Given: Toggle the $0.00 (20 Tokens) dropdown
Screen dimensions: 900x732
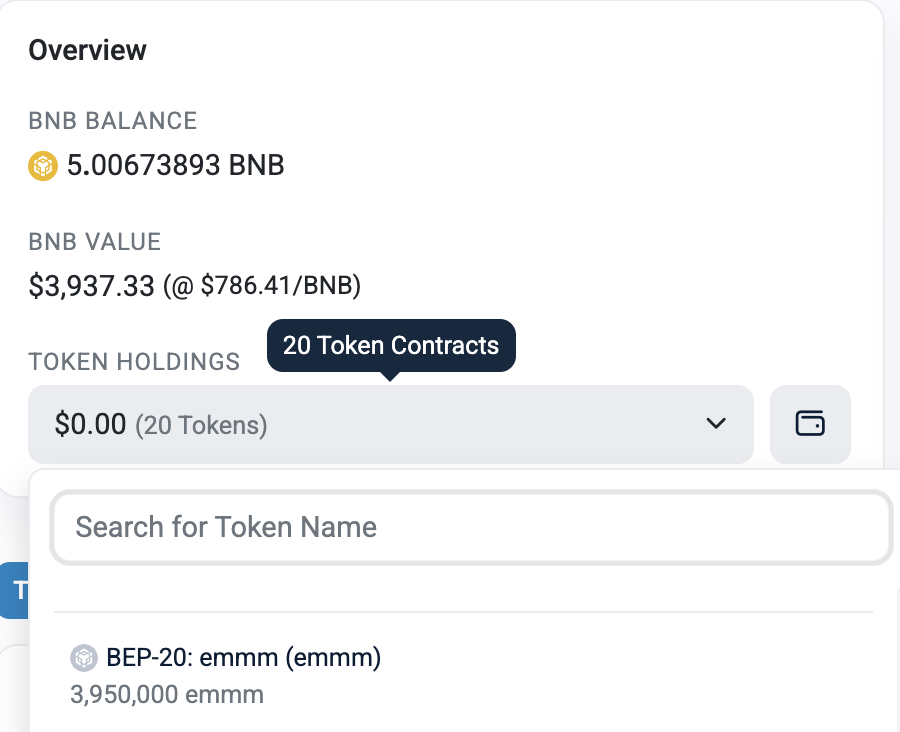Looking at the screenshot, I should coord(390,424).
